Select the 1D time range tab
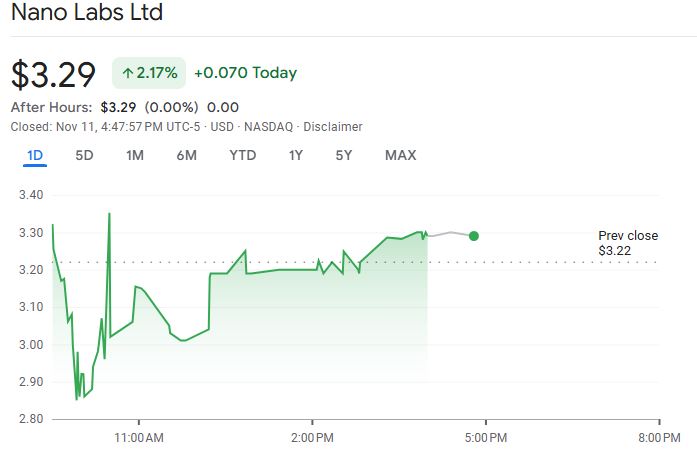Screen dimensions: 697x456 (x=35, y=155)
